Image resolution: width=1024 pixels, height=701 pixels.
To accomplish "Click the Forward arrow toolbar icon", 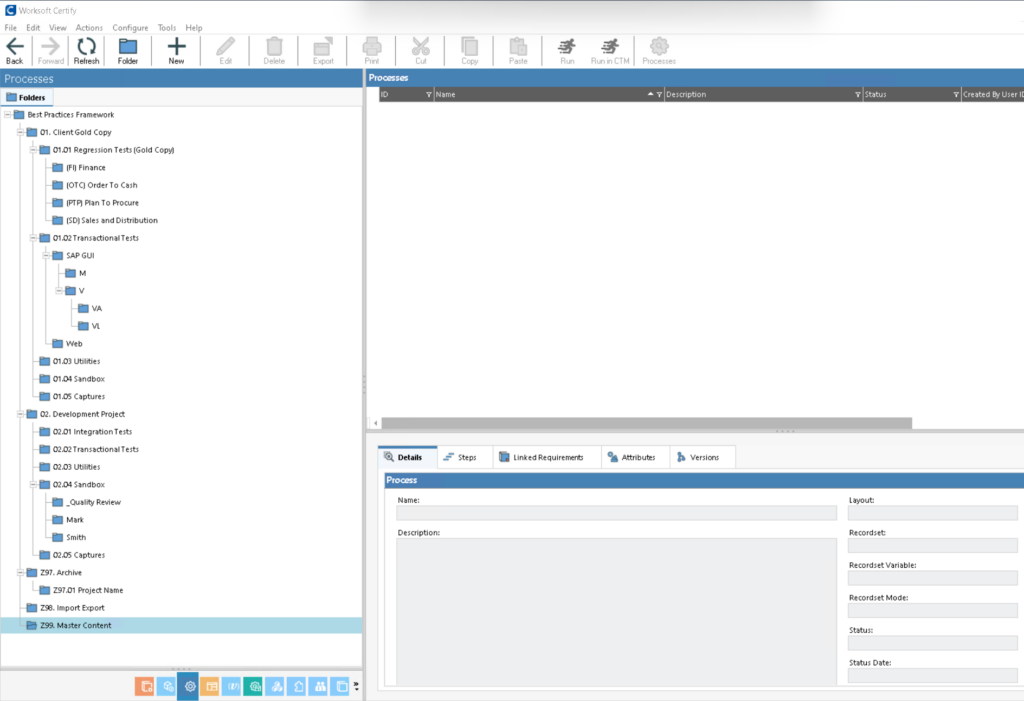I will pyautogui.click(x=50, y=51).
